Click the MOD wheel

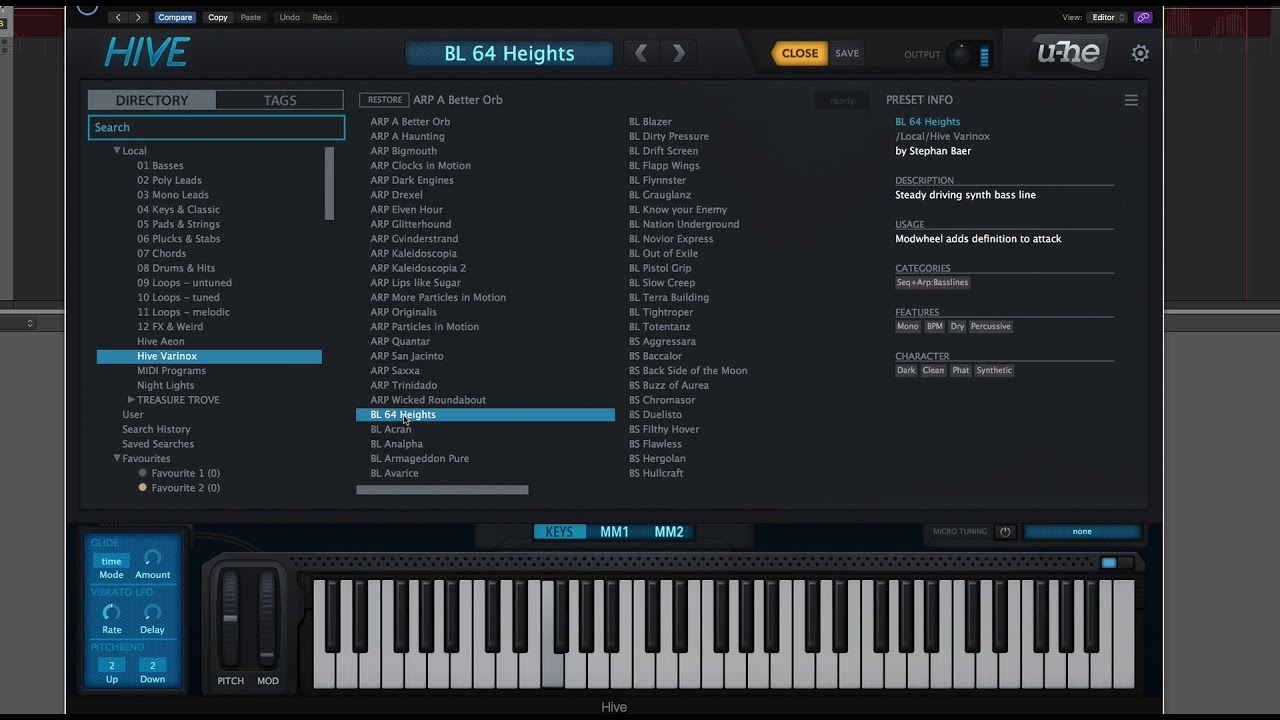pyautogui.click(x=267, y=620)
